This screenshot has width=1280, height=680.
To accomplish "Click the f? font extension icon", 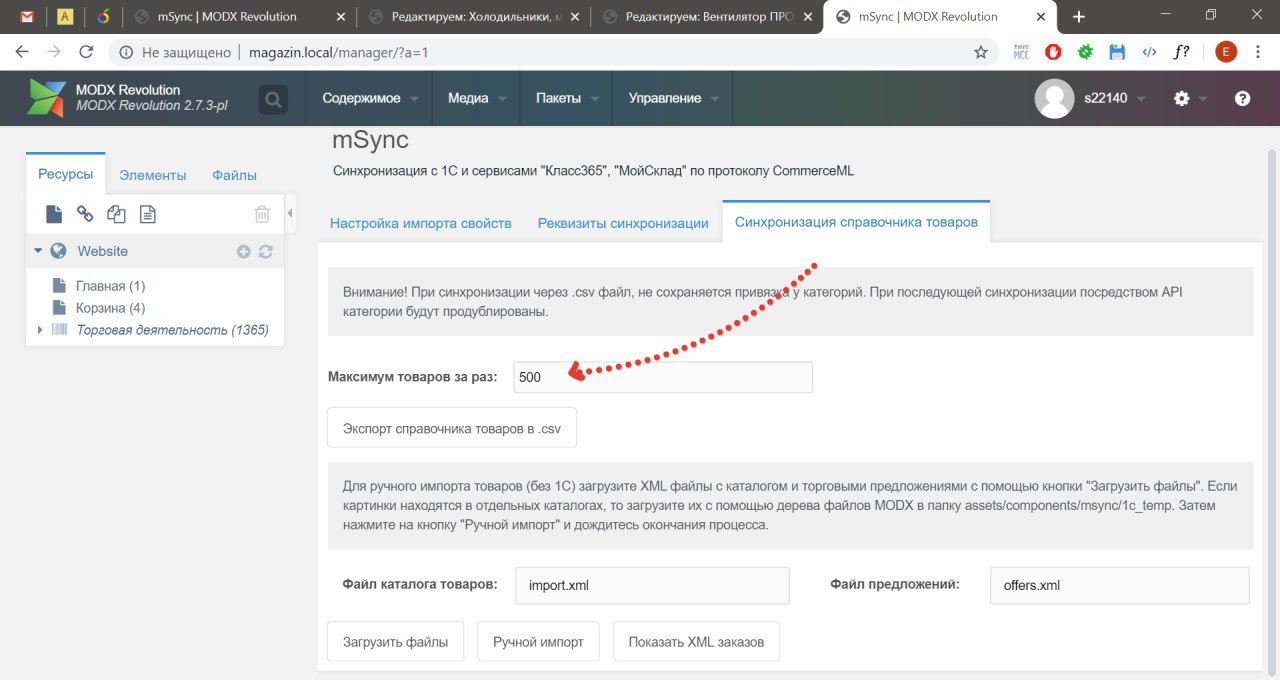I will tap(1182, 52).
